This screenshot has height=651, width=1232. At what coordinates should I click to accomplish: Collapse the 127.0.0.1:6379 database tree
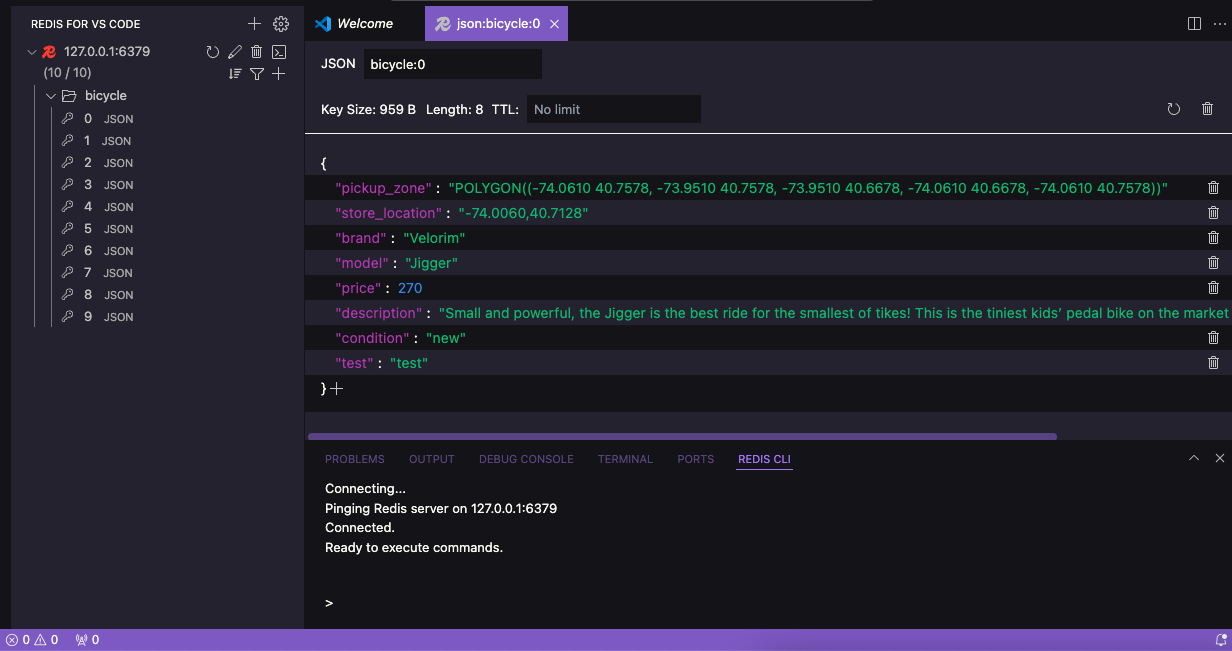pyautogui.click(x=32, y=52)
